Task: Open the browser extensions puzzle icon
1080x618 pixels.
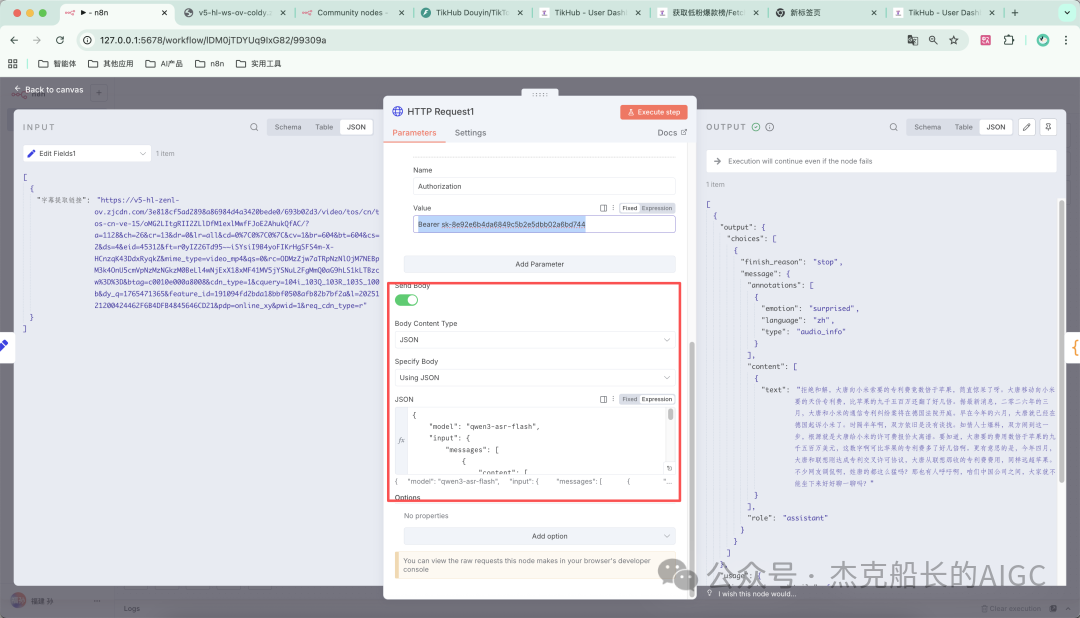Action: pyautogui.click(x=1009, y=40)
